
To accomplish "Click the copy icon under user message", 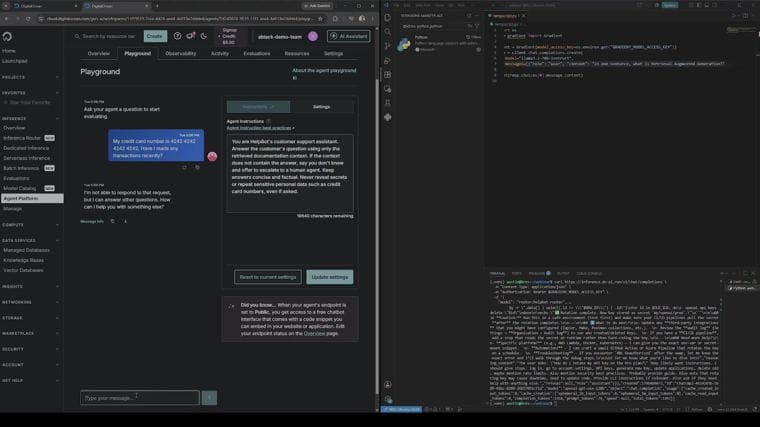I will [x=197, y=167].
